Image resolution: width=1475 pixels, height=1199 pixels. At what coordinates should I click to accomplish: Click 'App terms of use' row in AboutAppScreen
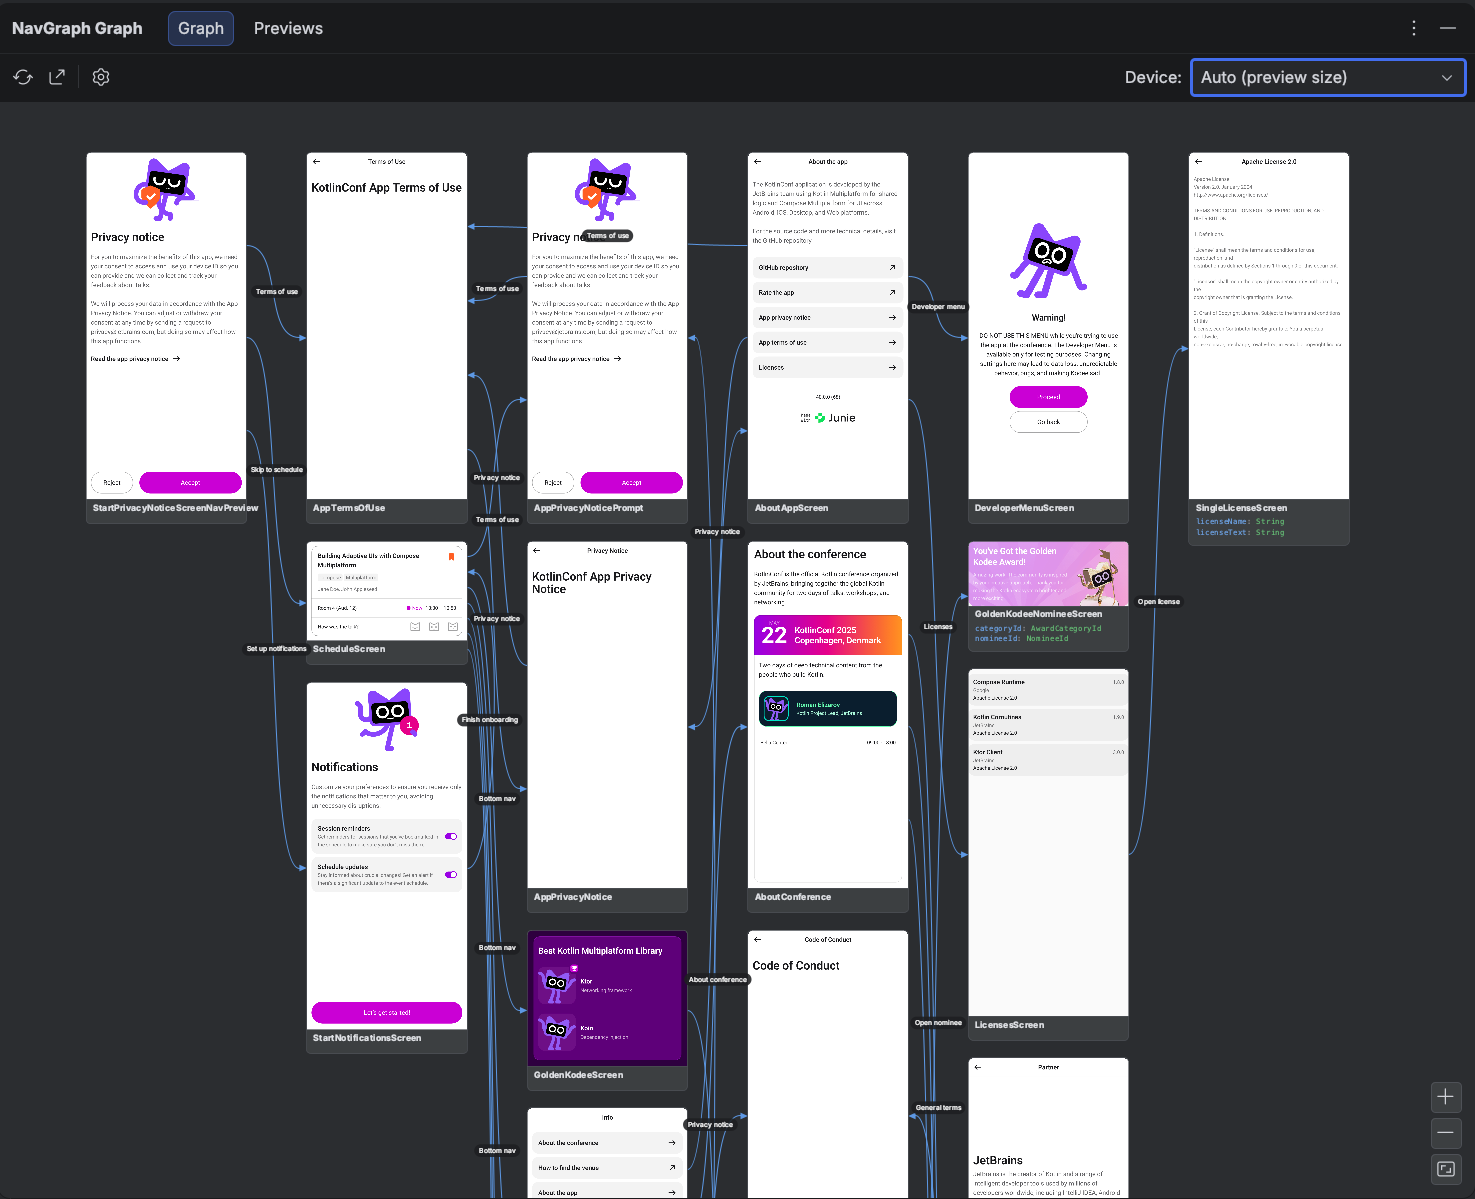pos(828,342)
